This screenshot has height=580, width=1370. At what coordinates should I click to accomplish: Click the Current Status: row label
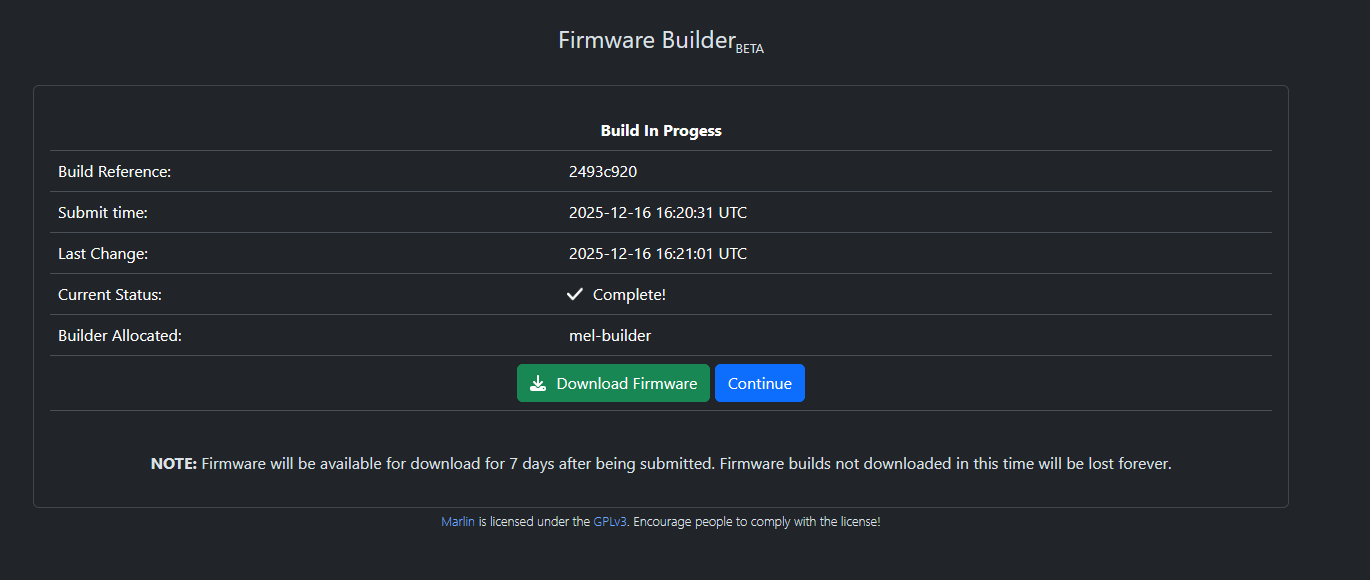(x=110, y=295)
